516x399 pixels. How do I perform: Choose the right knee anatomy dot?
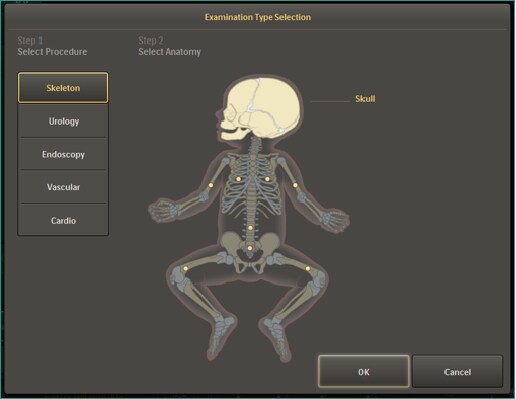click(x=308, y=268)
